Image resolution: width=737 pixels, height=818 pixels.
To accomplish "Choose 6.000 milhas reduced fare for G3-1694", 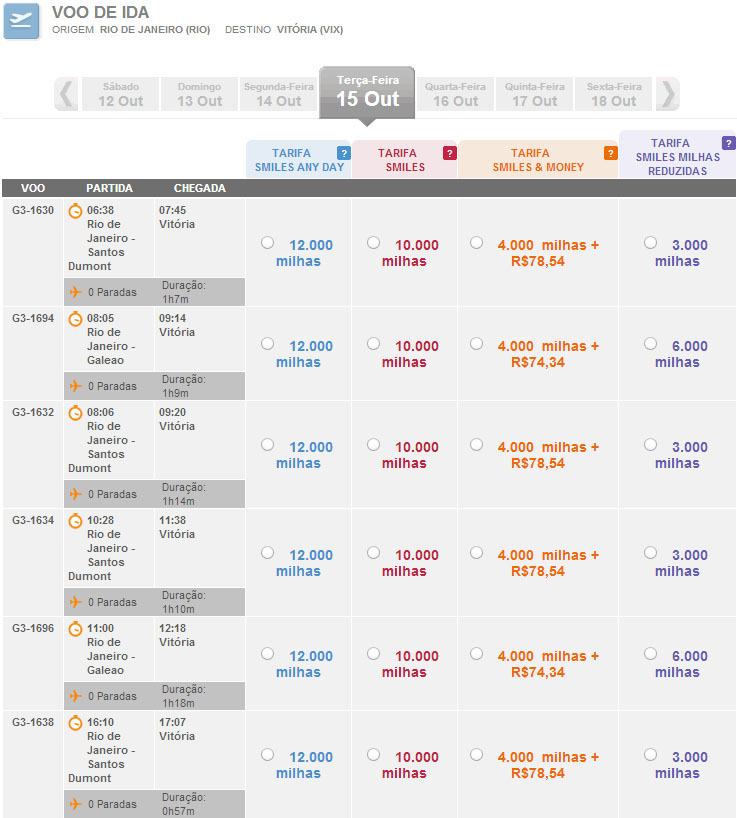I will click(651, 344).
